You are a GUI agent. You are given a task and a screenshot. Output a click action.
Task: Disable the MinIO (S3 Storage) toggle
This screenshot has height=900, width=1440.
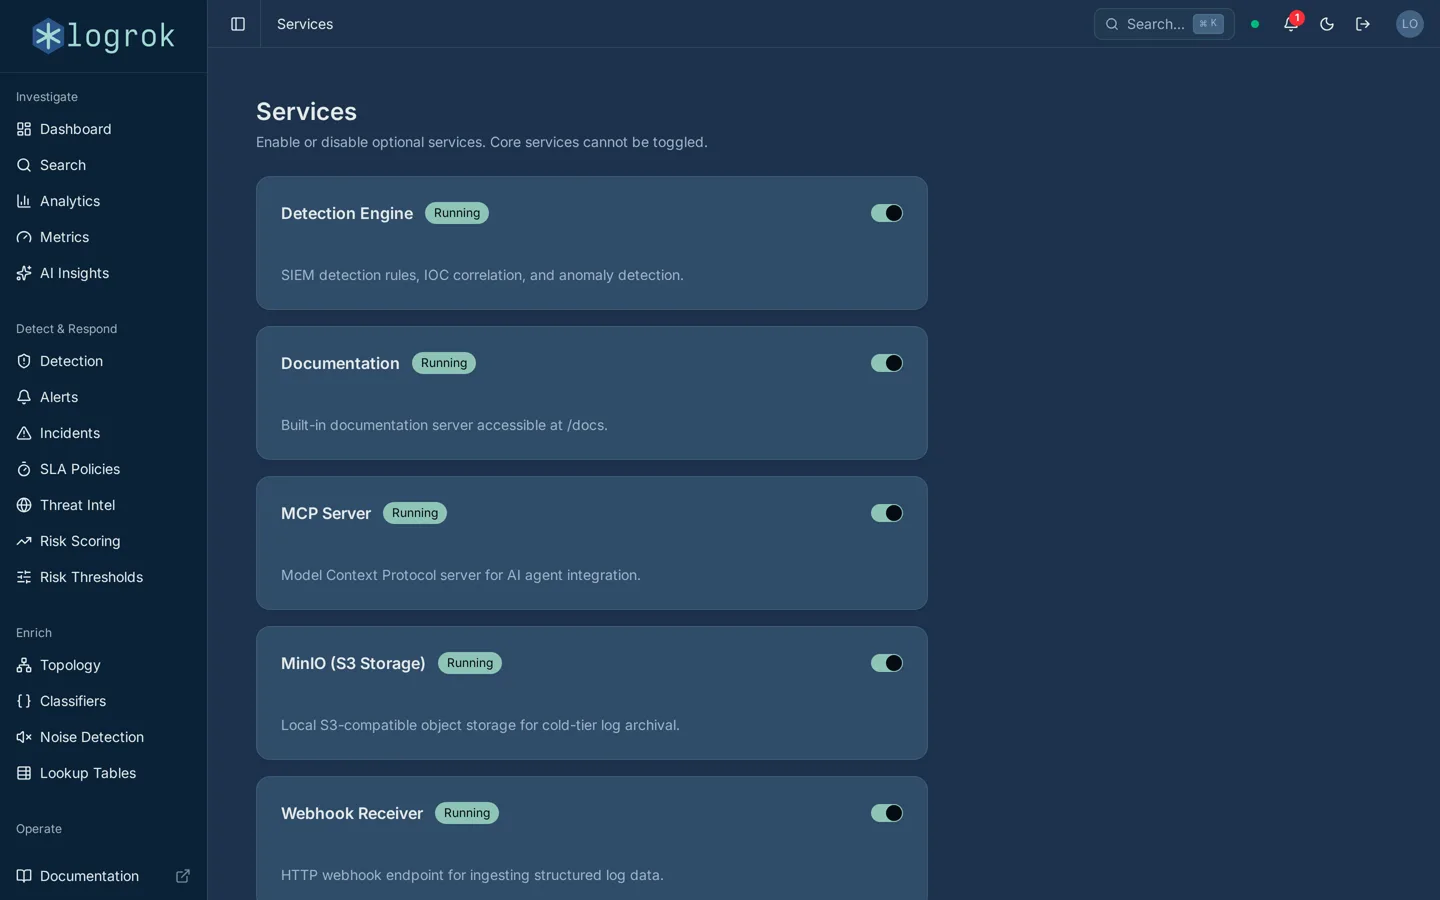[887, 663]
